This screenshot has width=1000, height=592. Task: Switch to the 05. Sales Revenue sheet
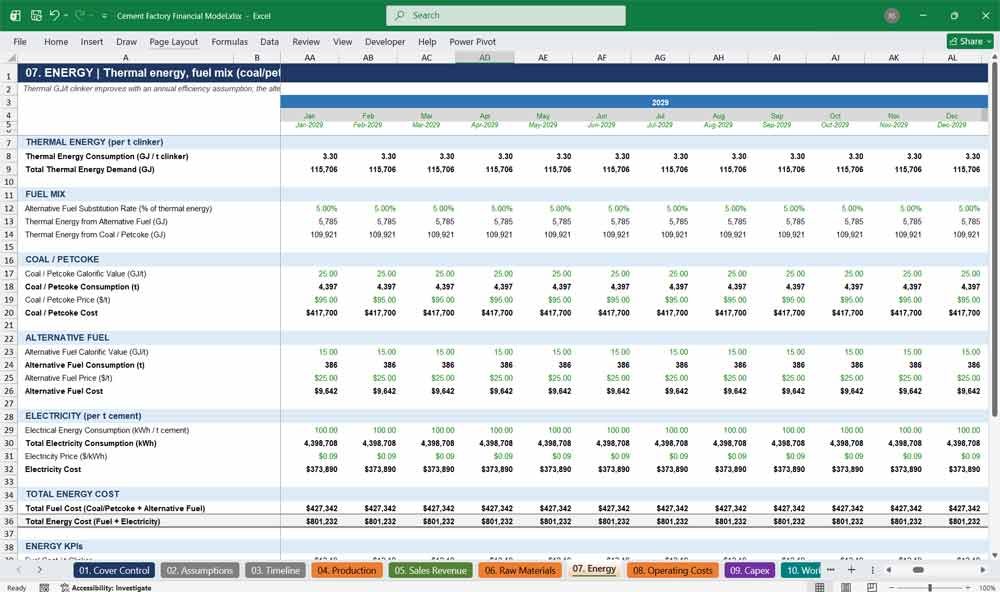pos(430,570)
